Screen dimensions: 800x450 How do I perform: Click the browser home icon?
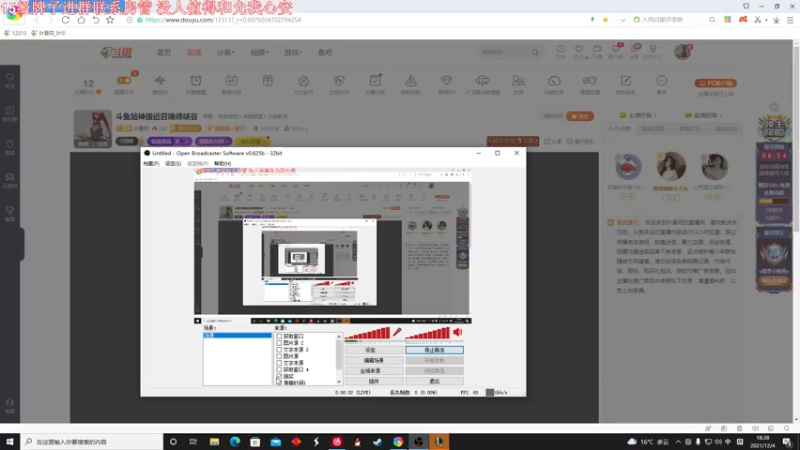[x=81, y=20]
